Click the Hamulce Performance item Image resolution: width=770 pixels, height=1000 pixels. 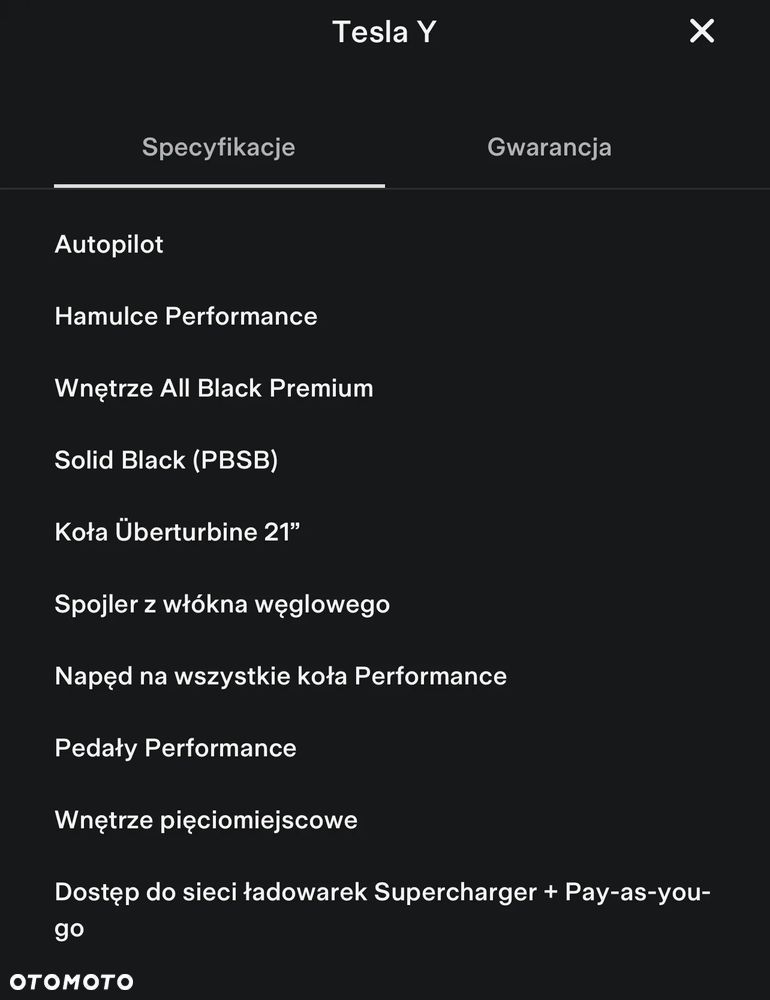click(186, 316)
